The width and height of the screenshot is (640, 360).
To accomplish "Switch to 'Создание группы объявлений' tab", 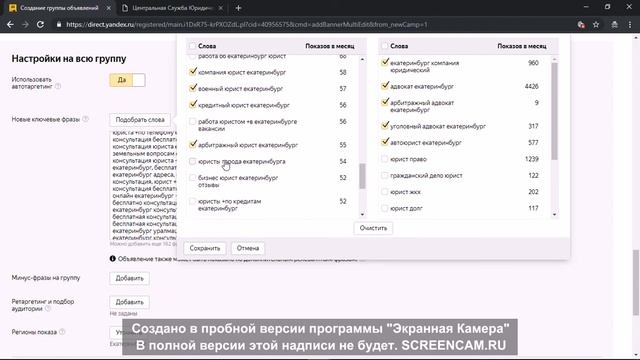I will [x=59, y=8].
